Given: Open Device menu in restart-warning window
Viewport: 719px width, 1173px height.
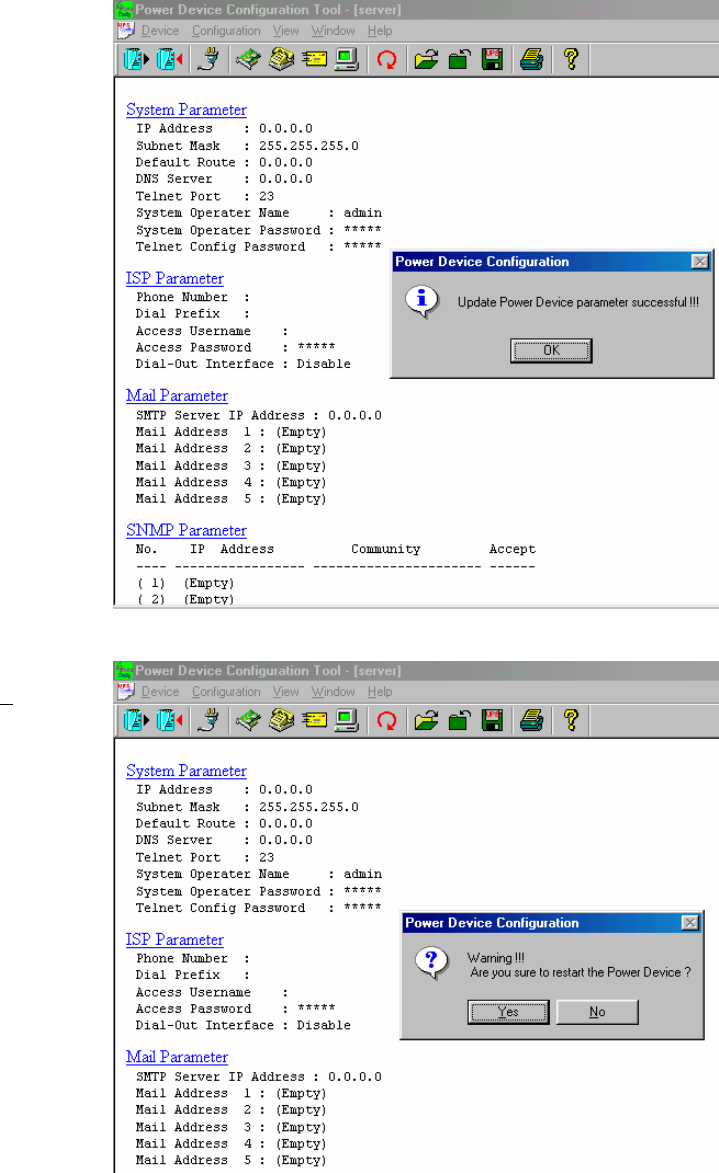Looking at the screenshot, I should tap(160, 692).
